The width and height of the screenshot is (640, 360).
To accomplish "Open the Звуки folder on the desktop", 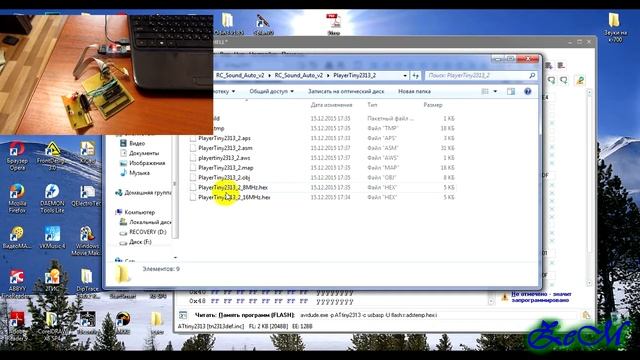I will pyautogui.click(x=614, y=28).
